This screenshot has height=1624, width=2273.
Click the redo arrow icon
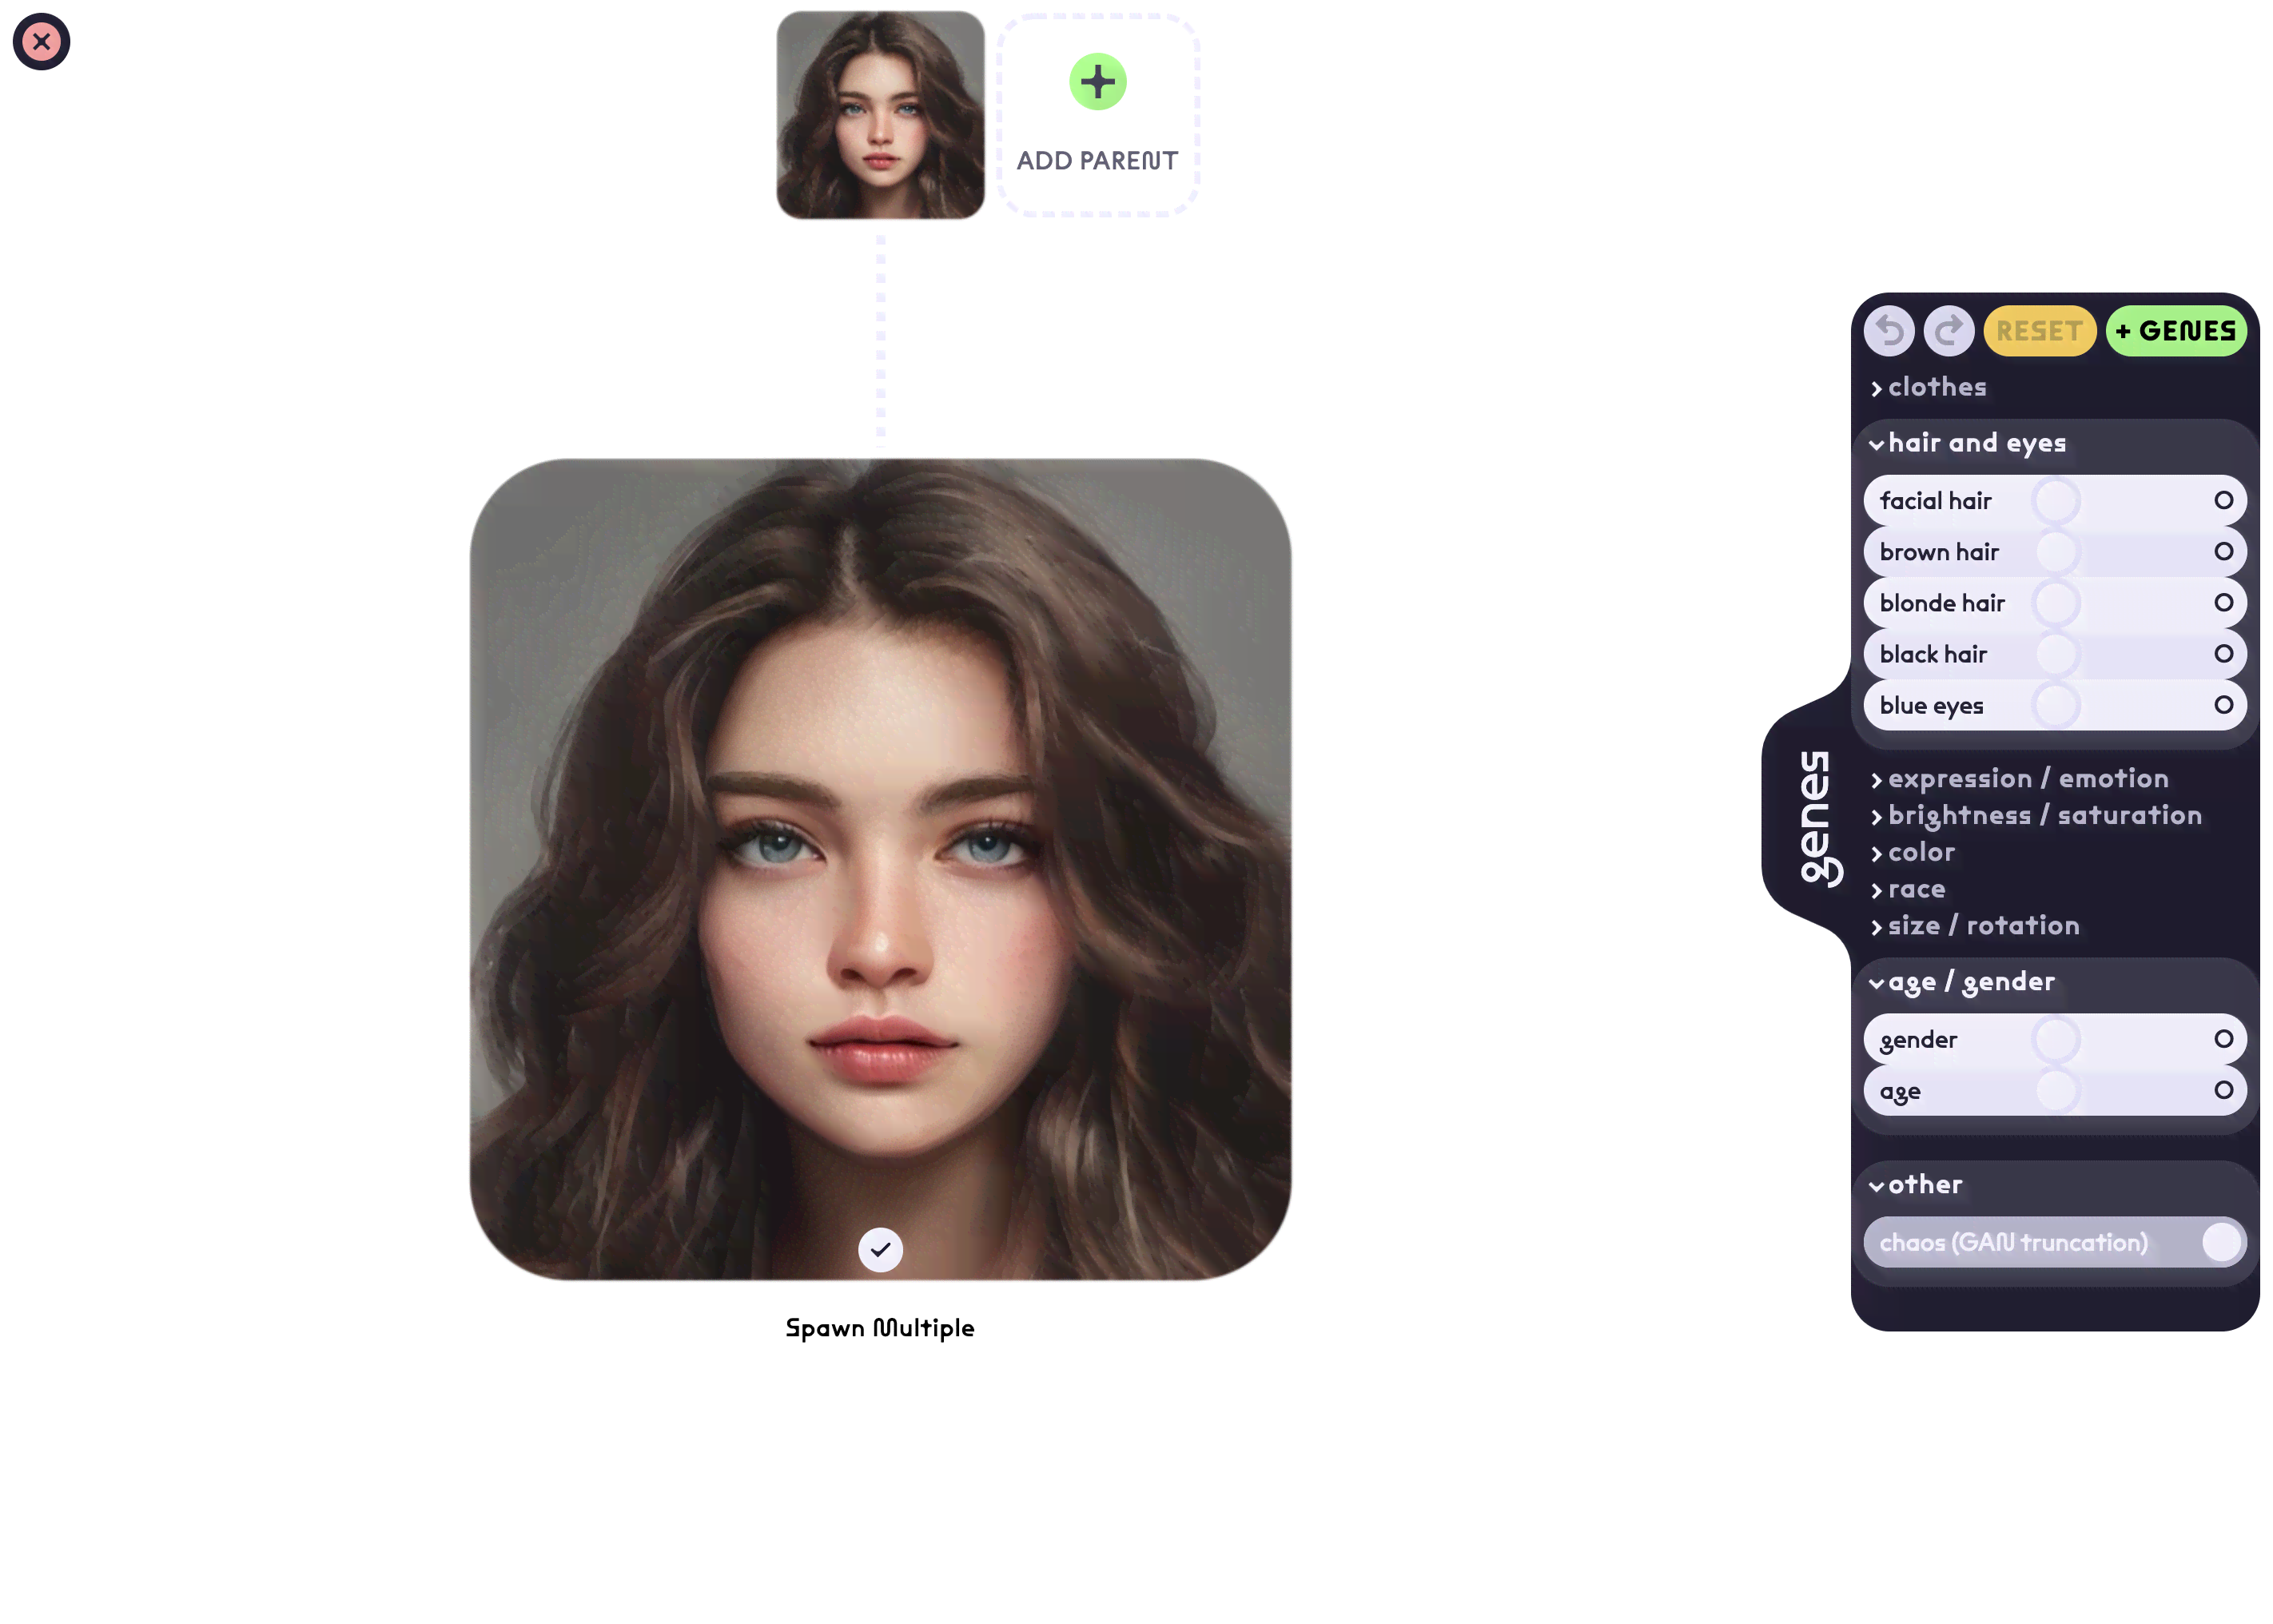tap(1948, 330)
